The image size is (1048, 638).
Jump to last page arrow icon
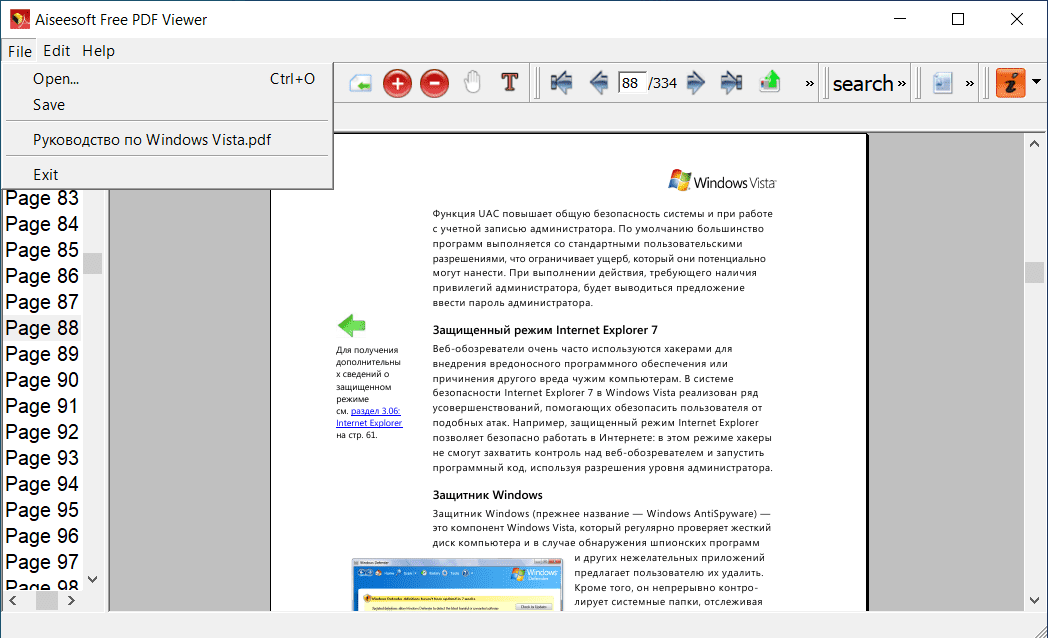(x=732, y=83)
